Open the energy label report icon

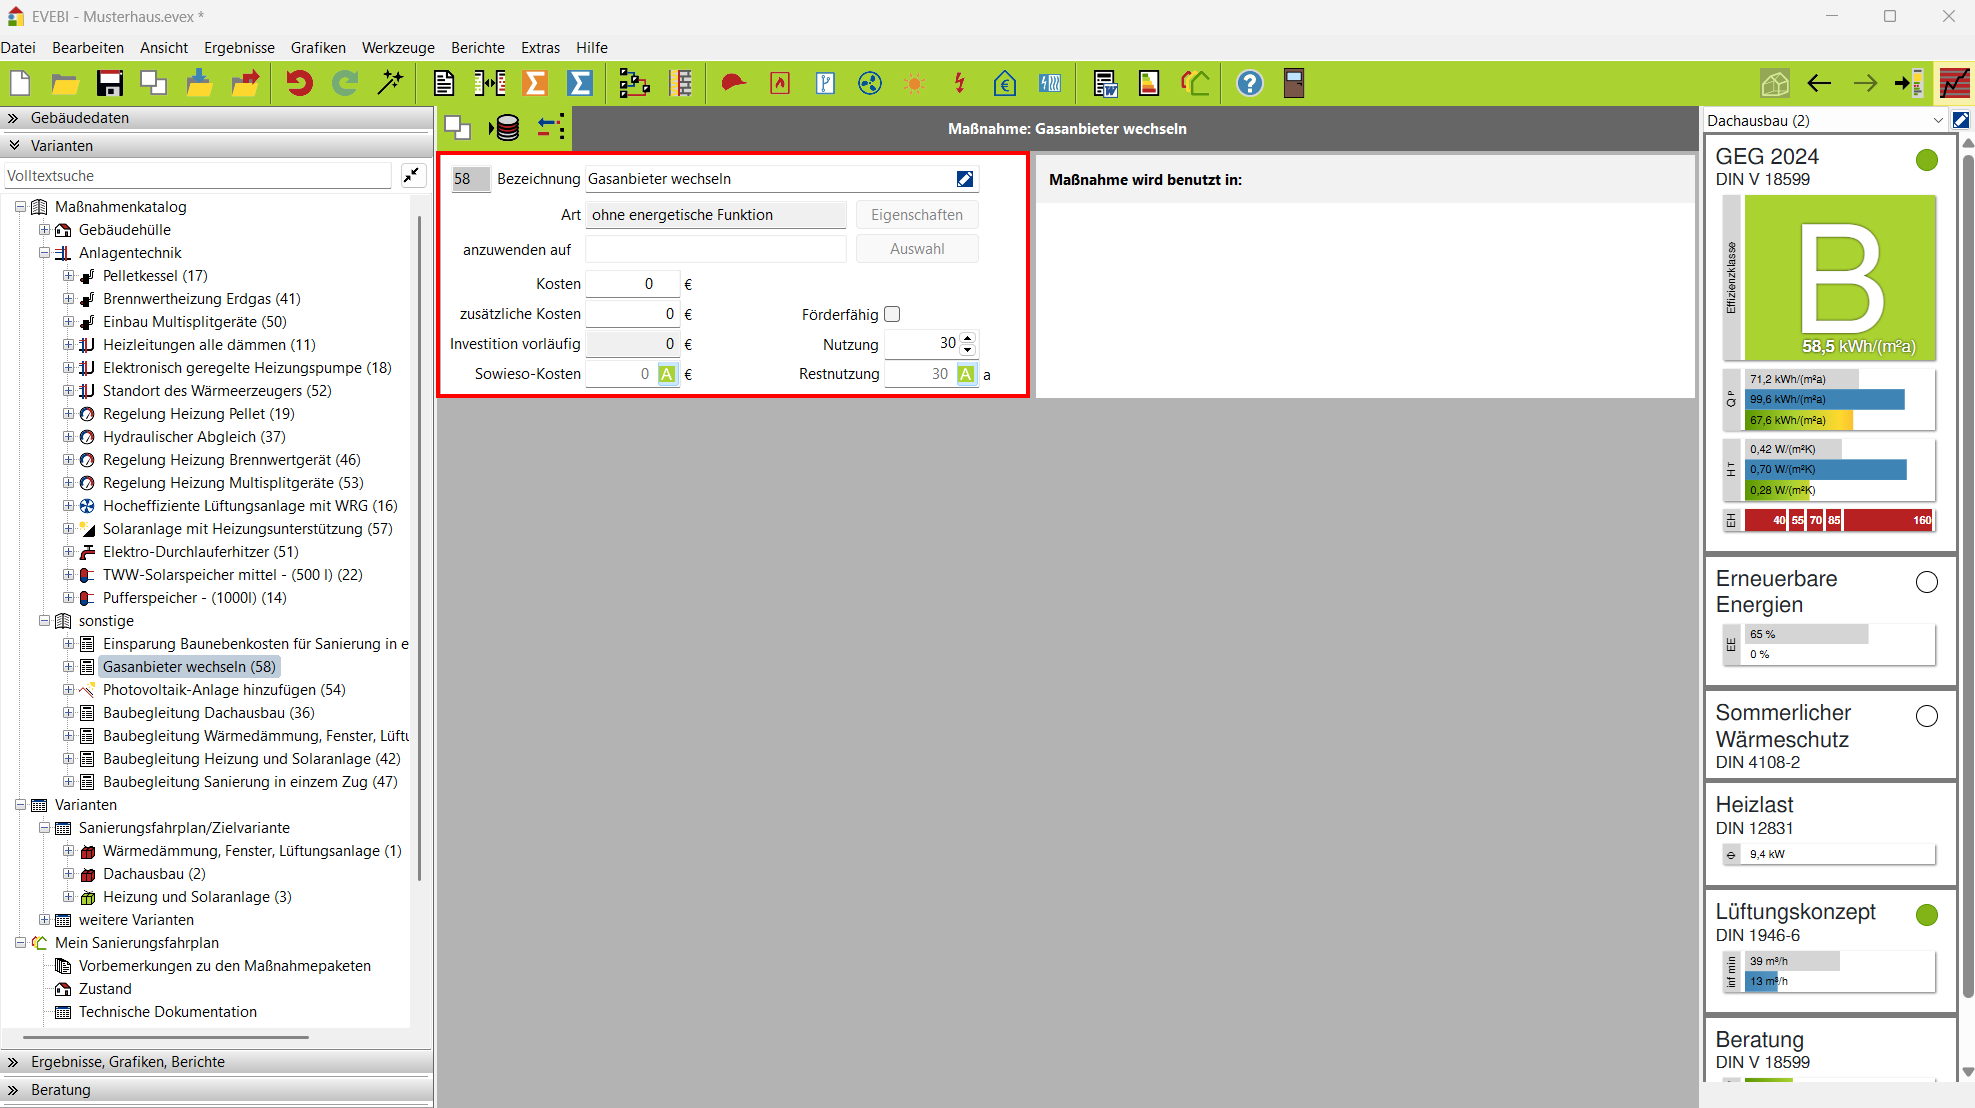1149,83
